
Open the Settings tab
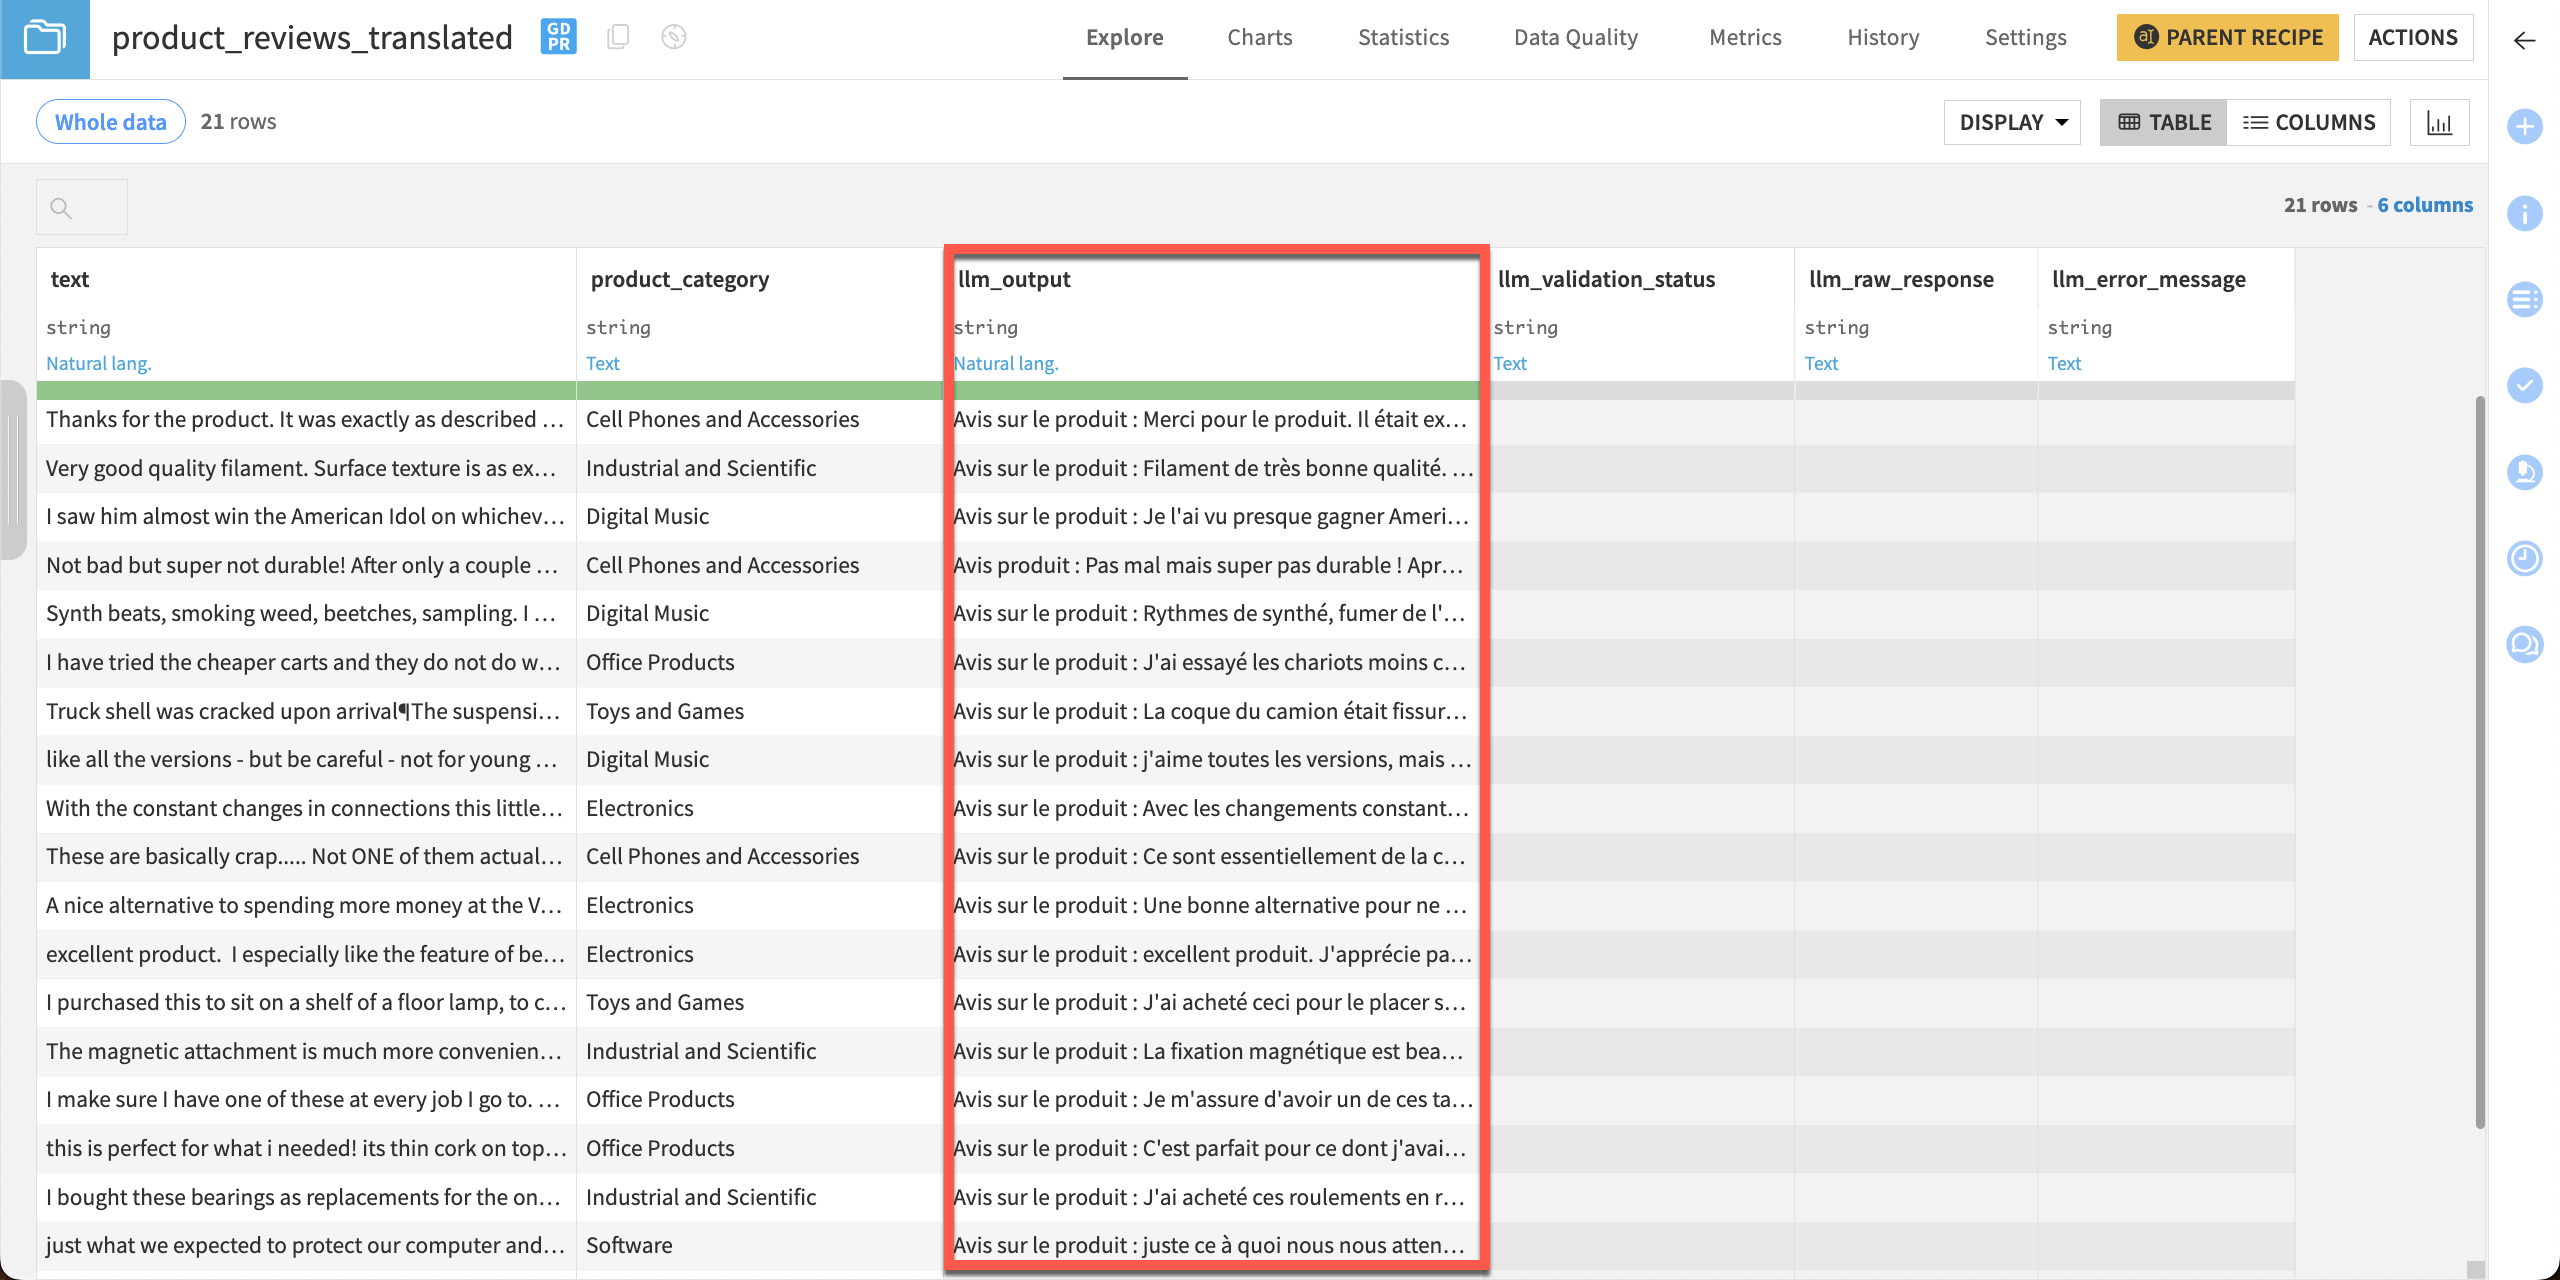pyautogui.click(x=2025, y=38)
